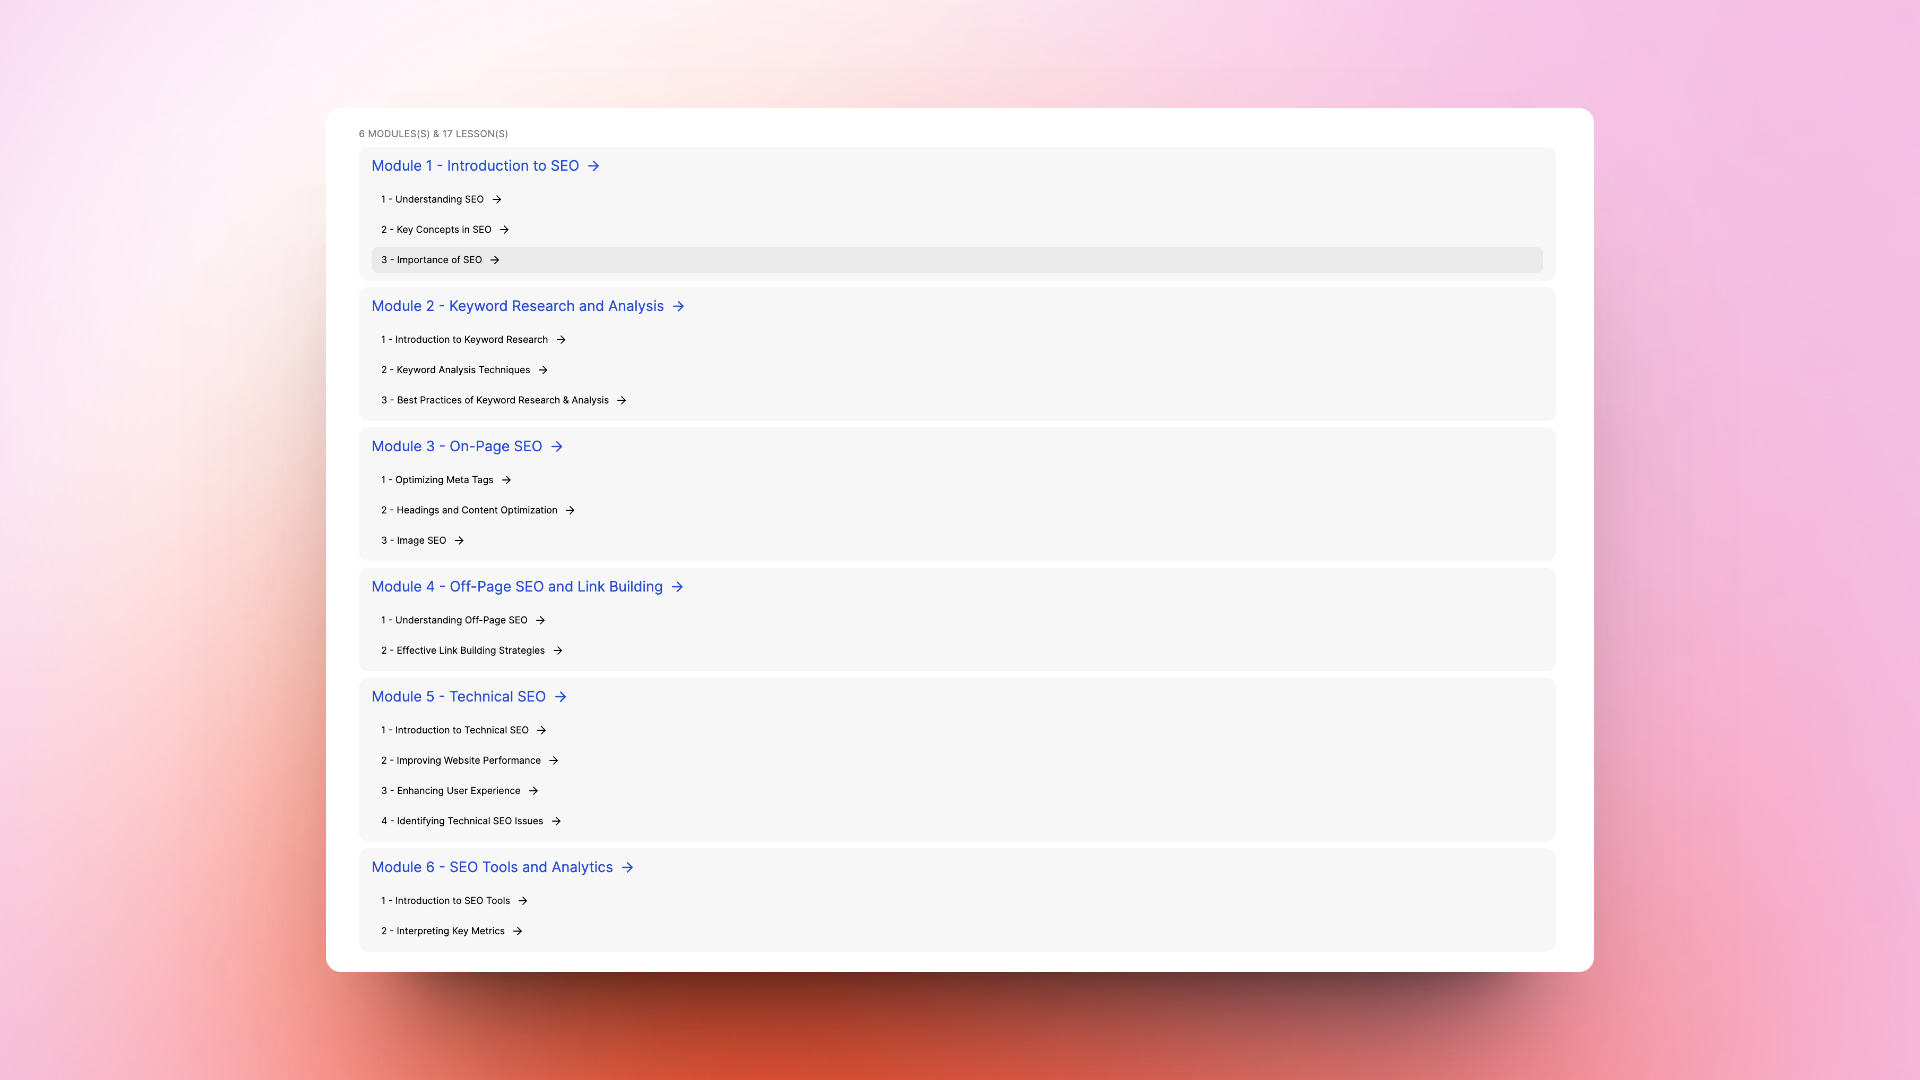Open Keyword Analysis Techniques lesson
The height and width of the screenshot is (1080, 1920).
pos(455,370)
